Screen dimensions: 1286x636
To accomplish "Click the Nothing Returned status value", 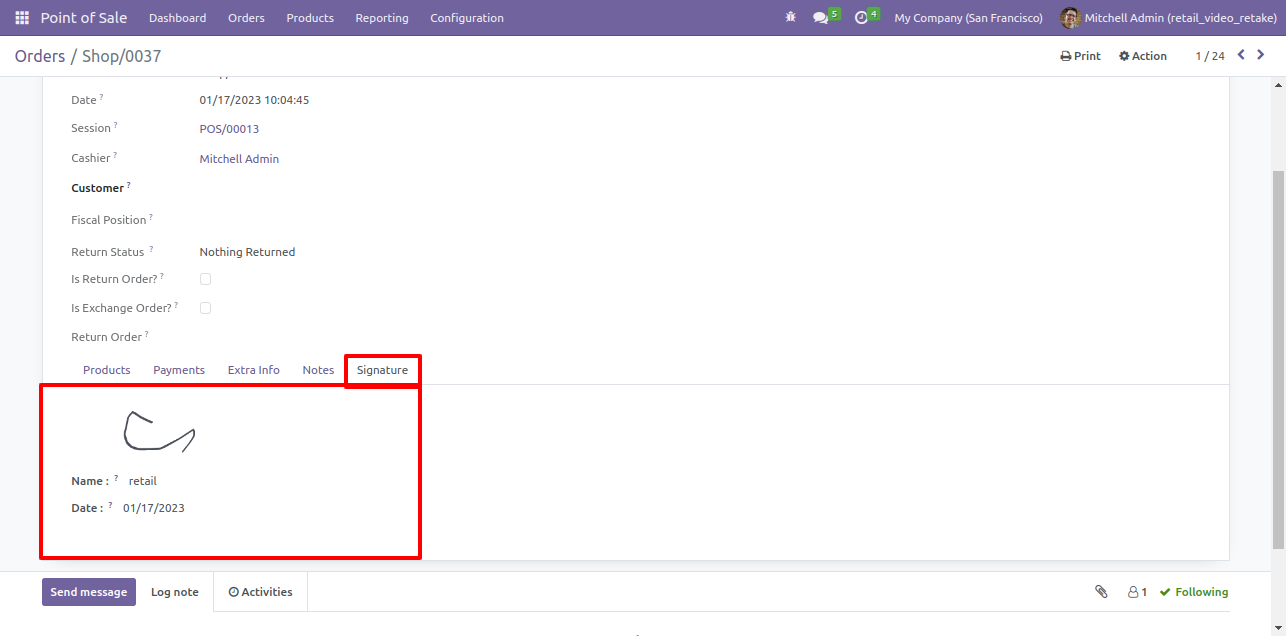I will coord(247,252).
